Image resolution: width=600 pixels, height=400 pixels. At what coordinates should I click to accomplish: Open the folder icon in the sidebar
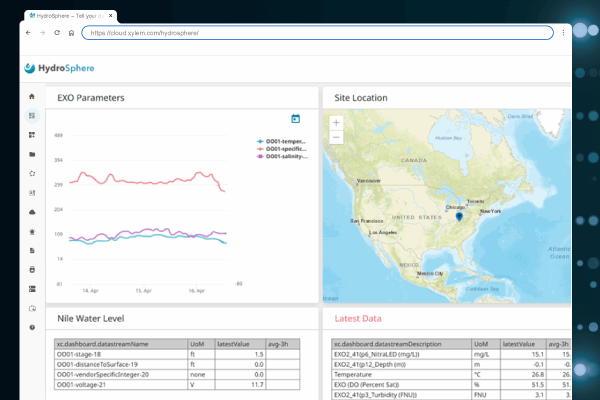(x=32, y=154)
